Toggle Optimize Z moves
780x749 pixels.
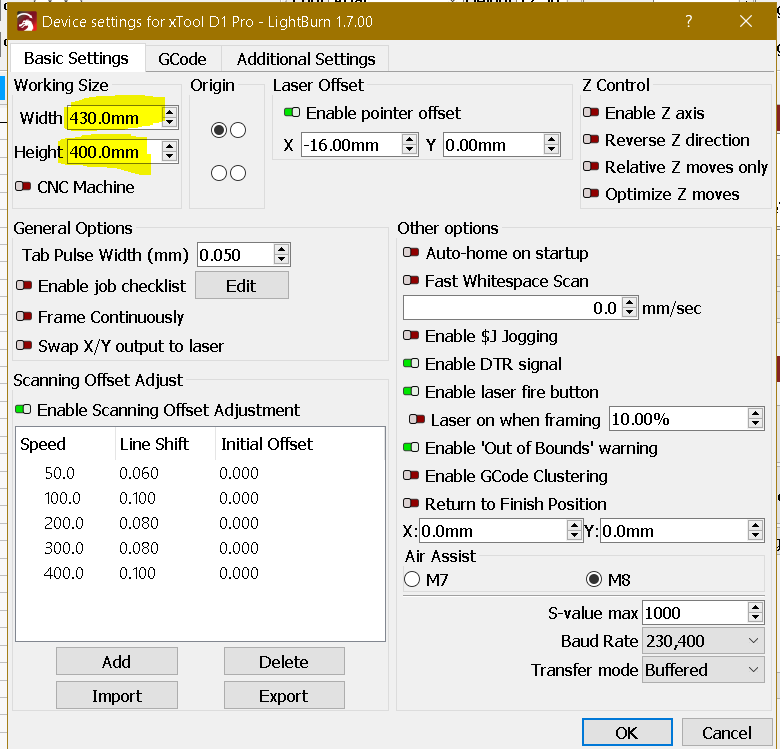click(591, 193)
